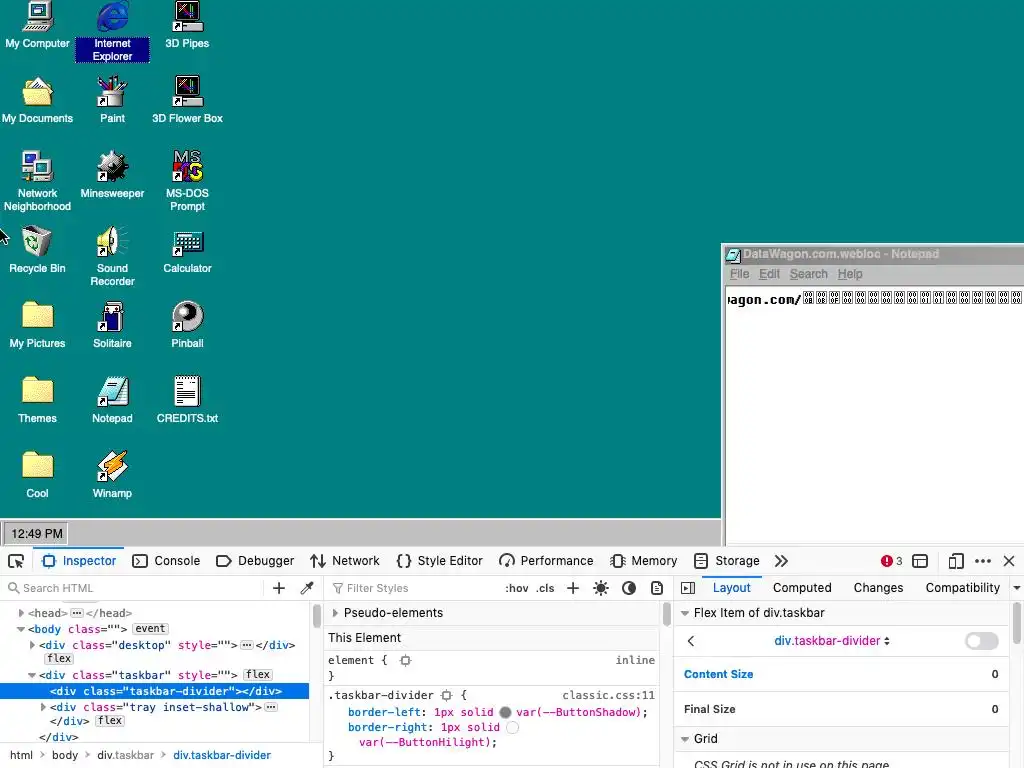Activate the element picker tool in DevTools
Image resolution: width=1024 pixels, height=768 pixels.
coord(16,561)
